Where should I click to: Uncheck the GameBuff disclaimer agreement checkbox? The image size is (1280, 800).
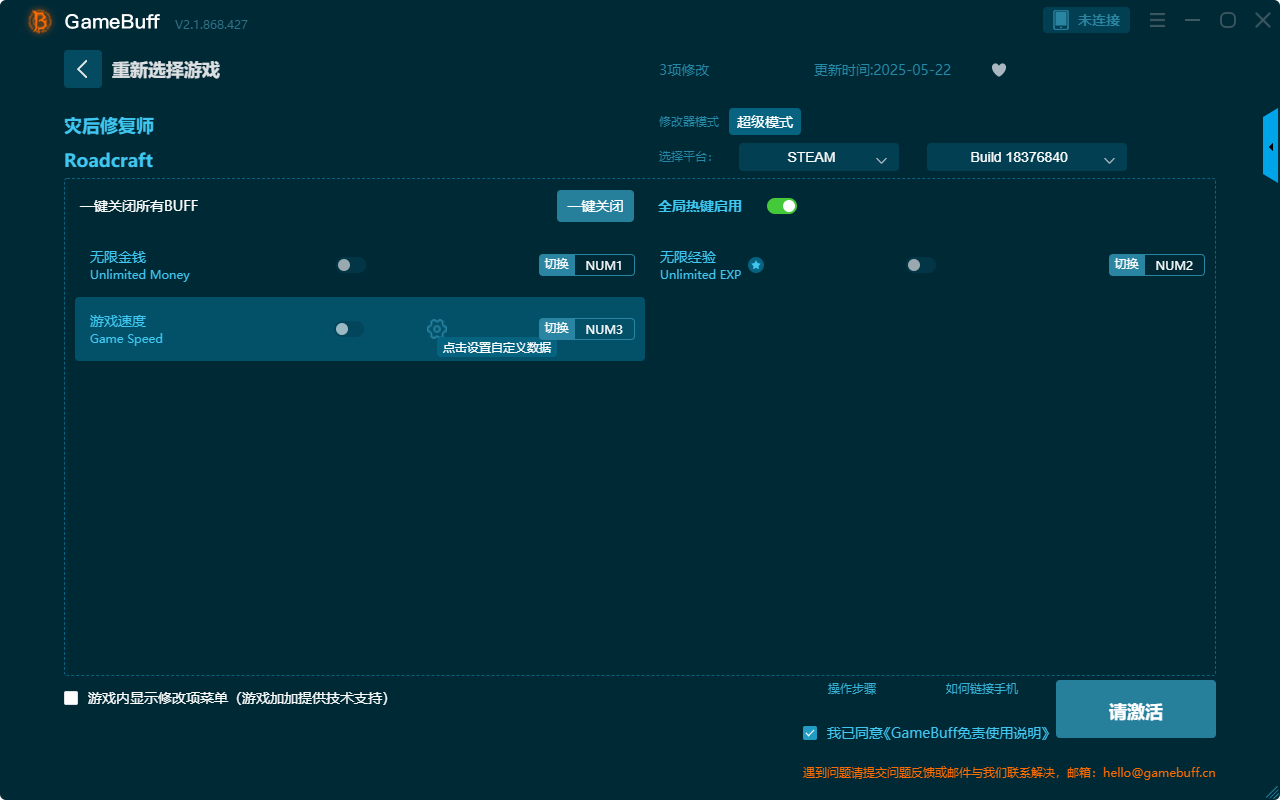coord(810,733)
